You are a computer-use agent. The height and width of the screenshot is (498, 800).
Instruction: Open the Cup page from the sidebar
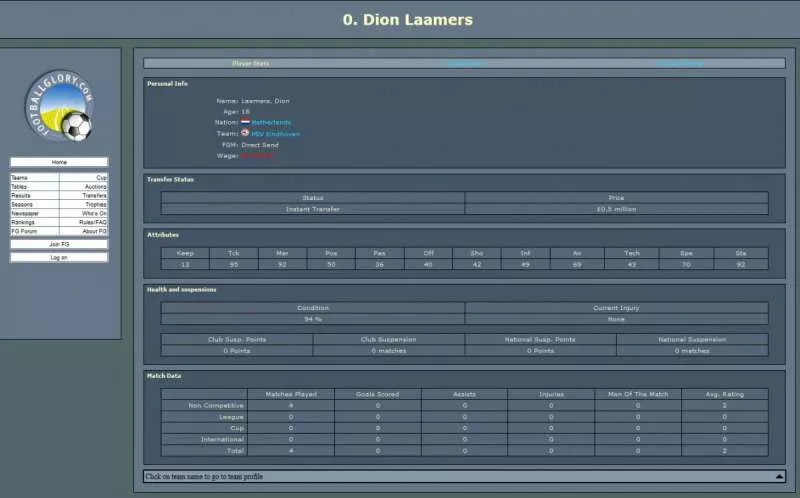[x=101, y=177]
